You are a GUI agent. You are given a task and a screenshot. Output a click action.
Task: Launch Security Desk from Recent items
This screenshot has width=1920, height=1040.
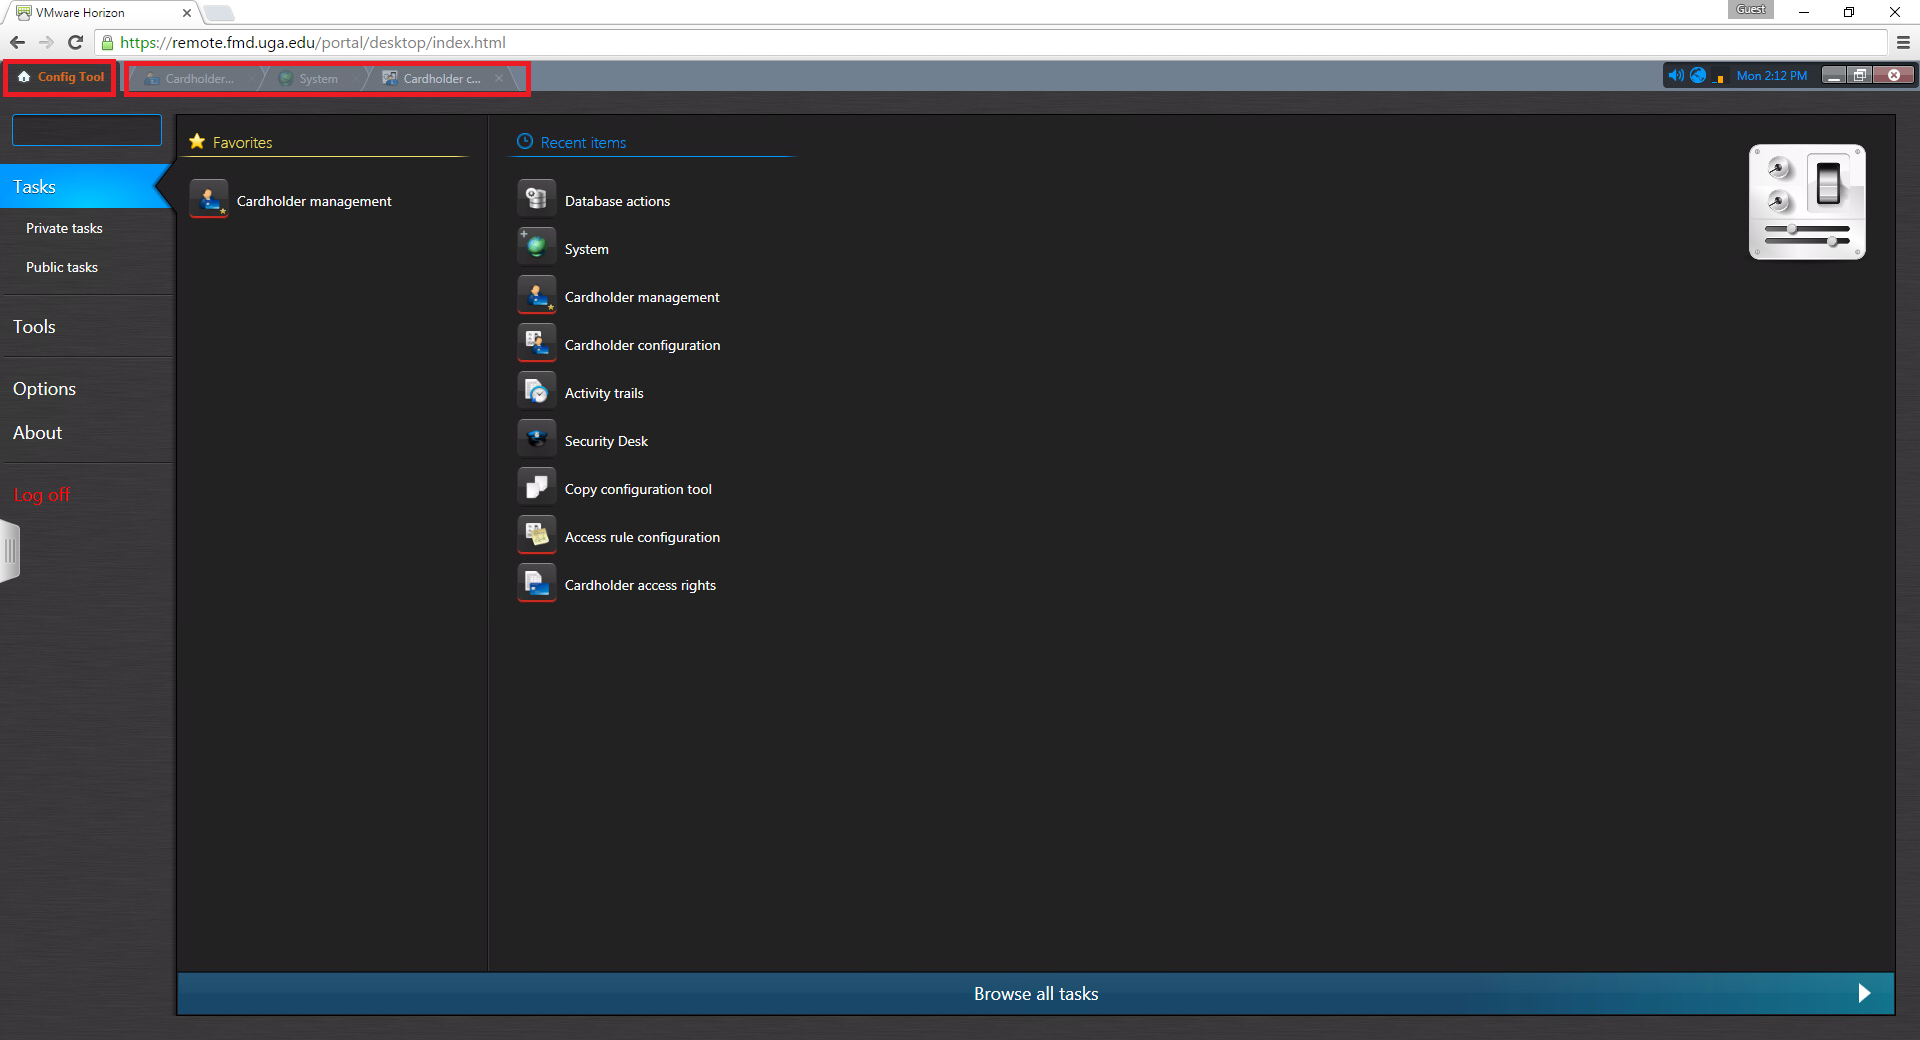(605, 441)
